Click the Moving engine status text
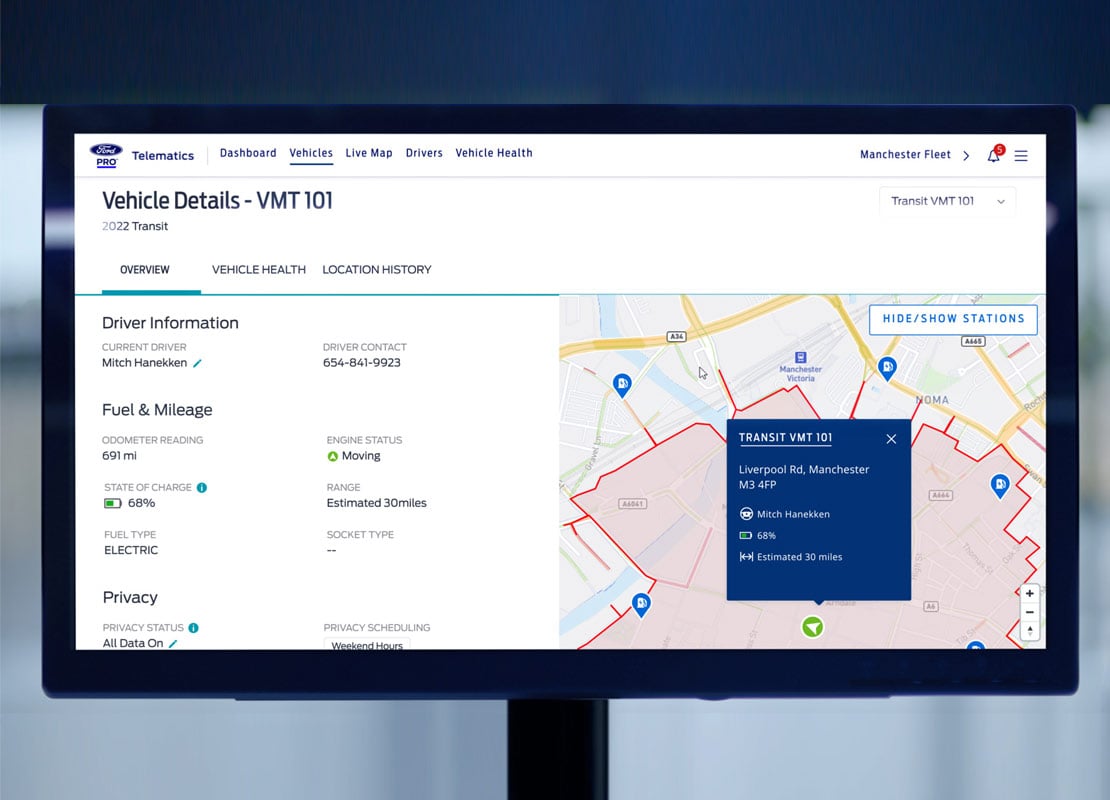Image resolution: width=1110 pixels, height=800 pixels. pyautogui.click(x=361, y=456)
